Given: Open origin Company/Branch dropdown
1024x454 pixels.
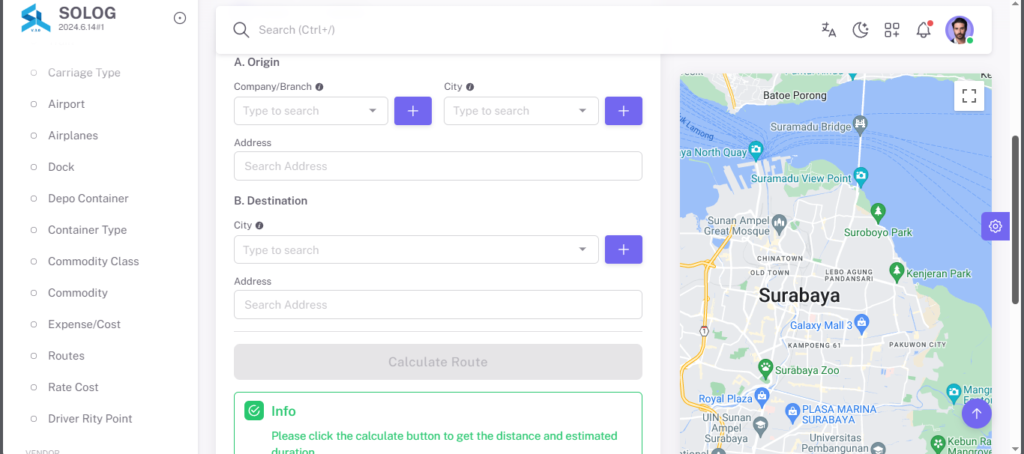Looking at the screenshot, I should coord(311,110).
